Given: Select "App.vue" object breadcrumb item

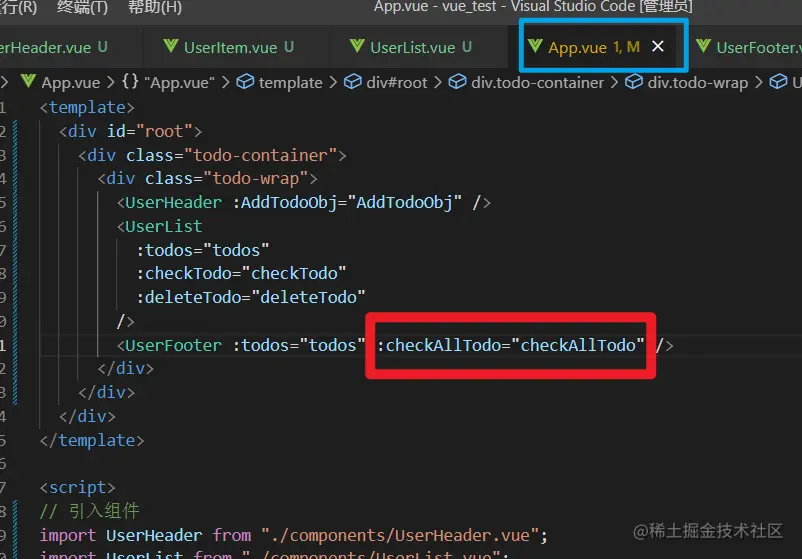Looking at the screenshot, I should tap(180, 82).
